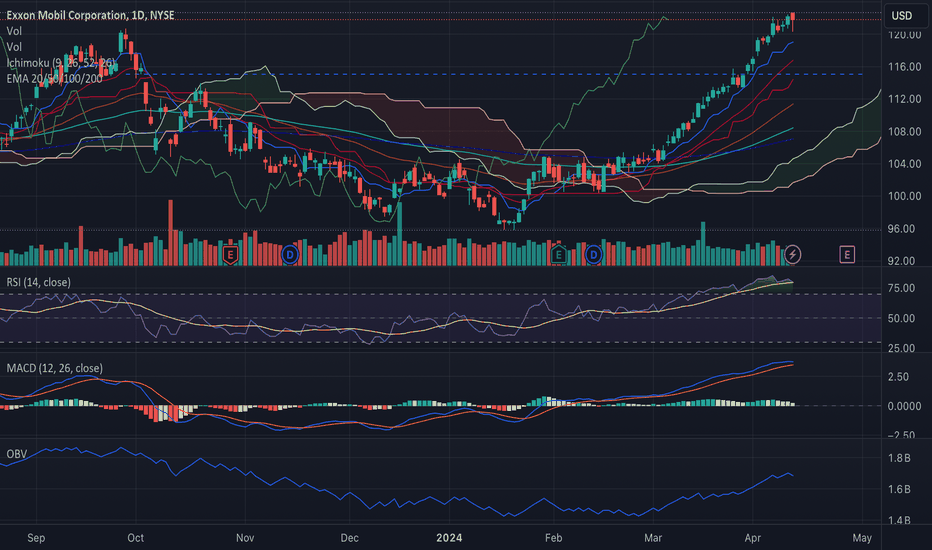This screenshot has width=932, height=550.
Task: Click the 112.00 price axis label
Action: coord(904,99)
